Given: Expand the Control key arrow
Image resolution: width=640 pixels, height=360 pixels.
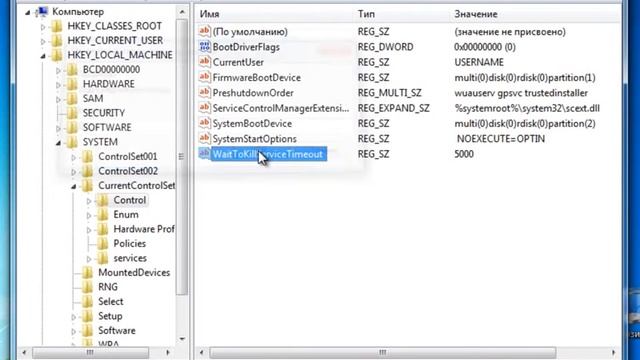Looking at the screenshot, I should pos(89,201).
